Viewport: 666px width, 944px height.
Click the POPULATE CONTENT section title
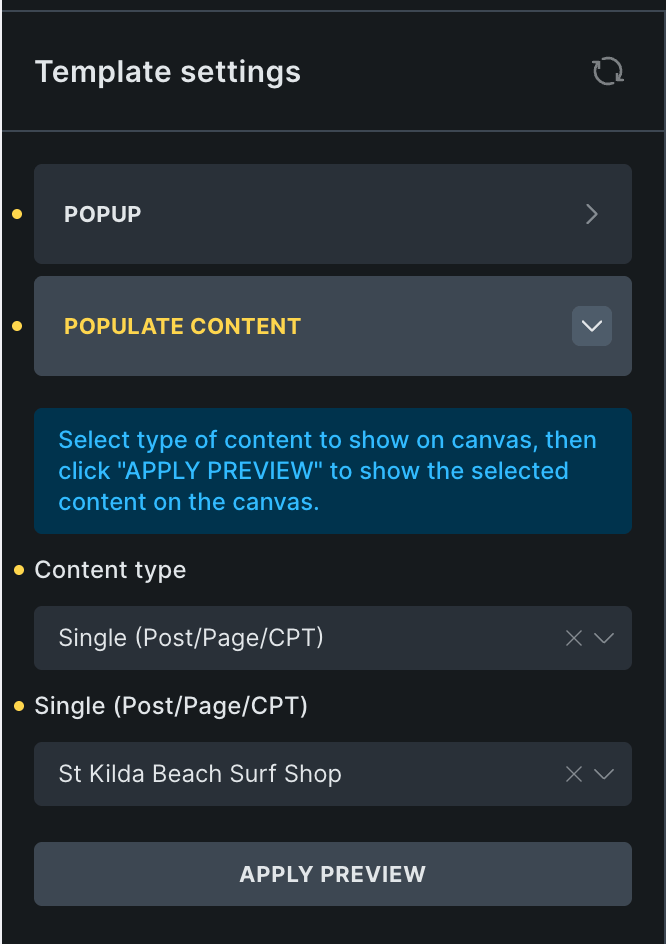click(x=182, y=326)
